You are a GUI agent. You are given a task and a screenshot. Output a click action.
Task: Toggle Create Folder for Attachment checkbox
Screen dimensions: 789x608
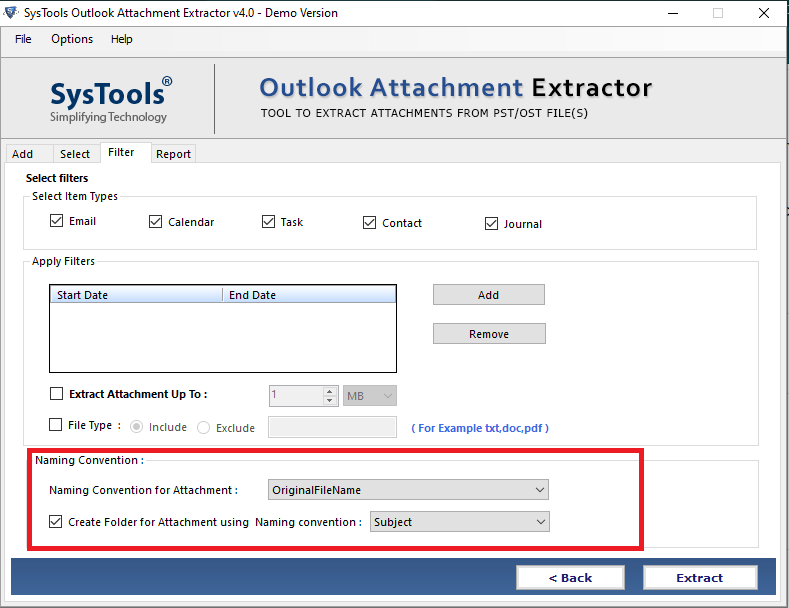[x=55, y=522]
